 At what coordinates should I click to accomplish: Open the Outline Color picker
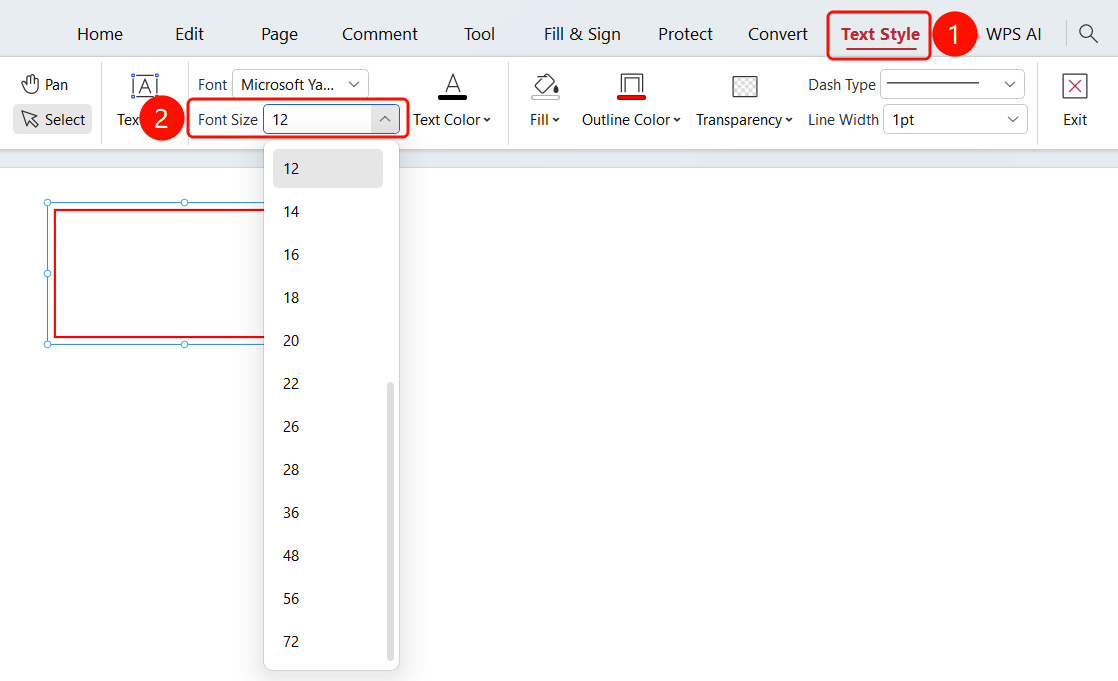click(x=631, y=101)
